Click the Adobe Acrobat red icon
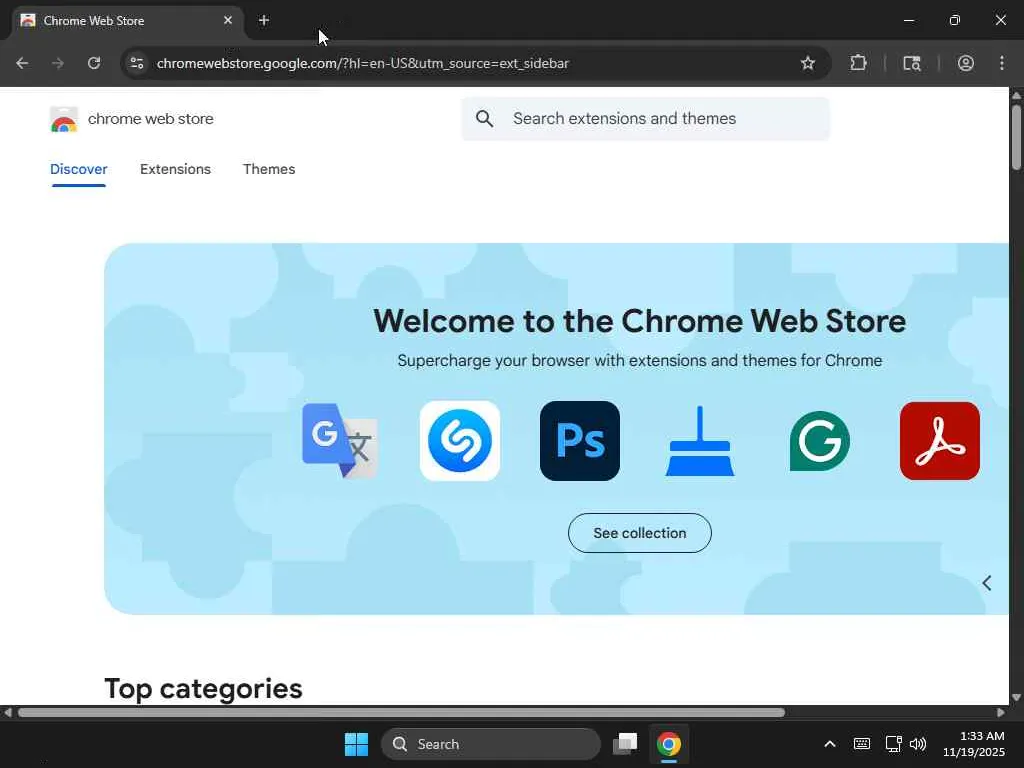The image size is (1024, 768). (x=940, y=441)
